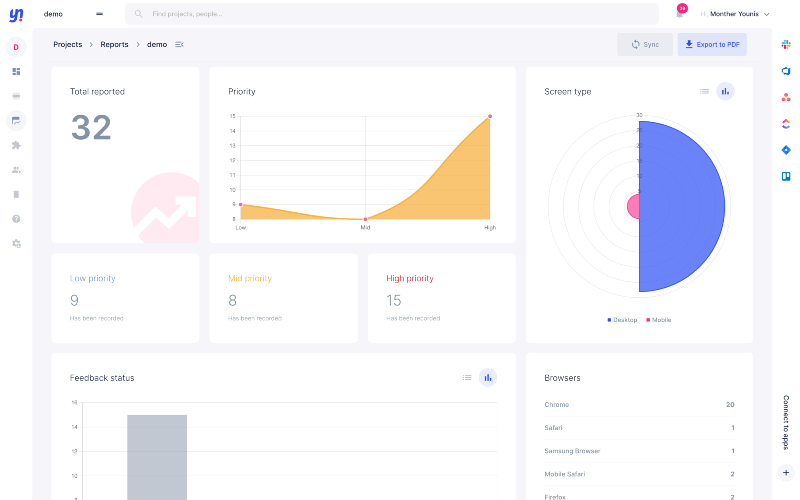This screenshot has width=800, height=500.
Task: Open the dashboard grid icon in sidebar
Action: pos(16,71)
